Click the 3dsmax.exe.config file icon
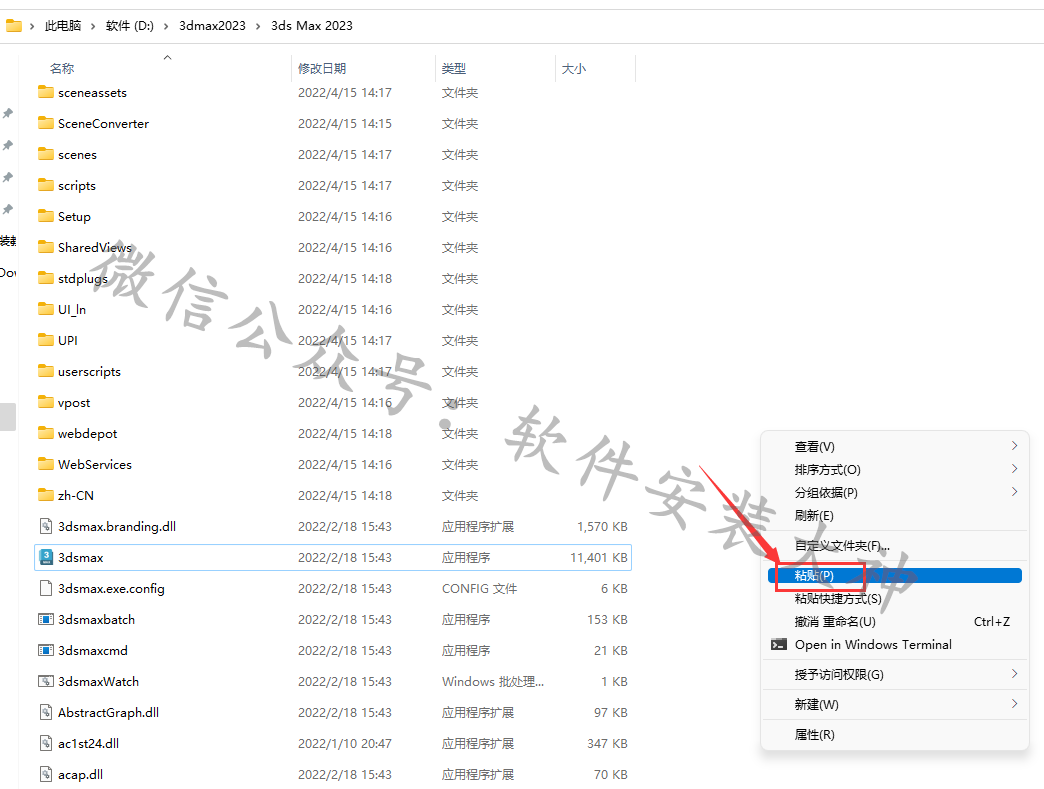Image resolution: width=1044 pixels, height=789 pixels. pyautogui.click(x=46, y=588)
